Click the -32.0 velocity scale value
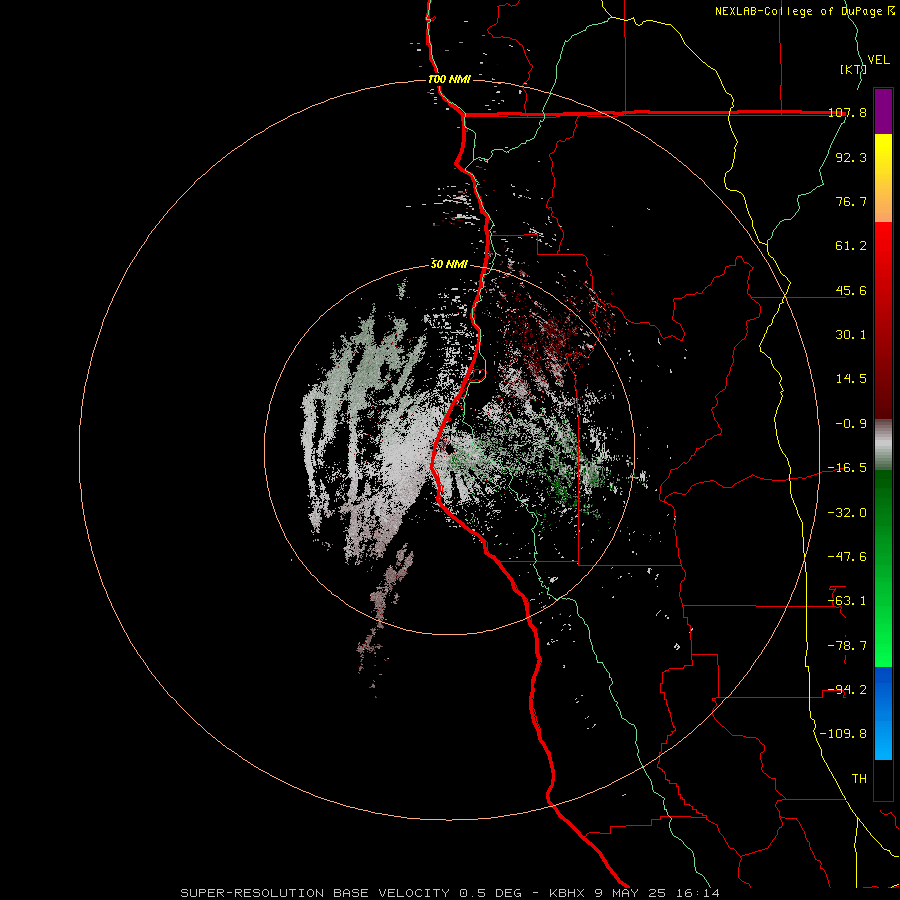Image resolution: width=900 pixels, height=900 pixels. click(x=847, y=513)
